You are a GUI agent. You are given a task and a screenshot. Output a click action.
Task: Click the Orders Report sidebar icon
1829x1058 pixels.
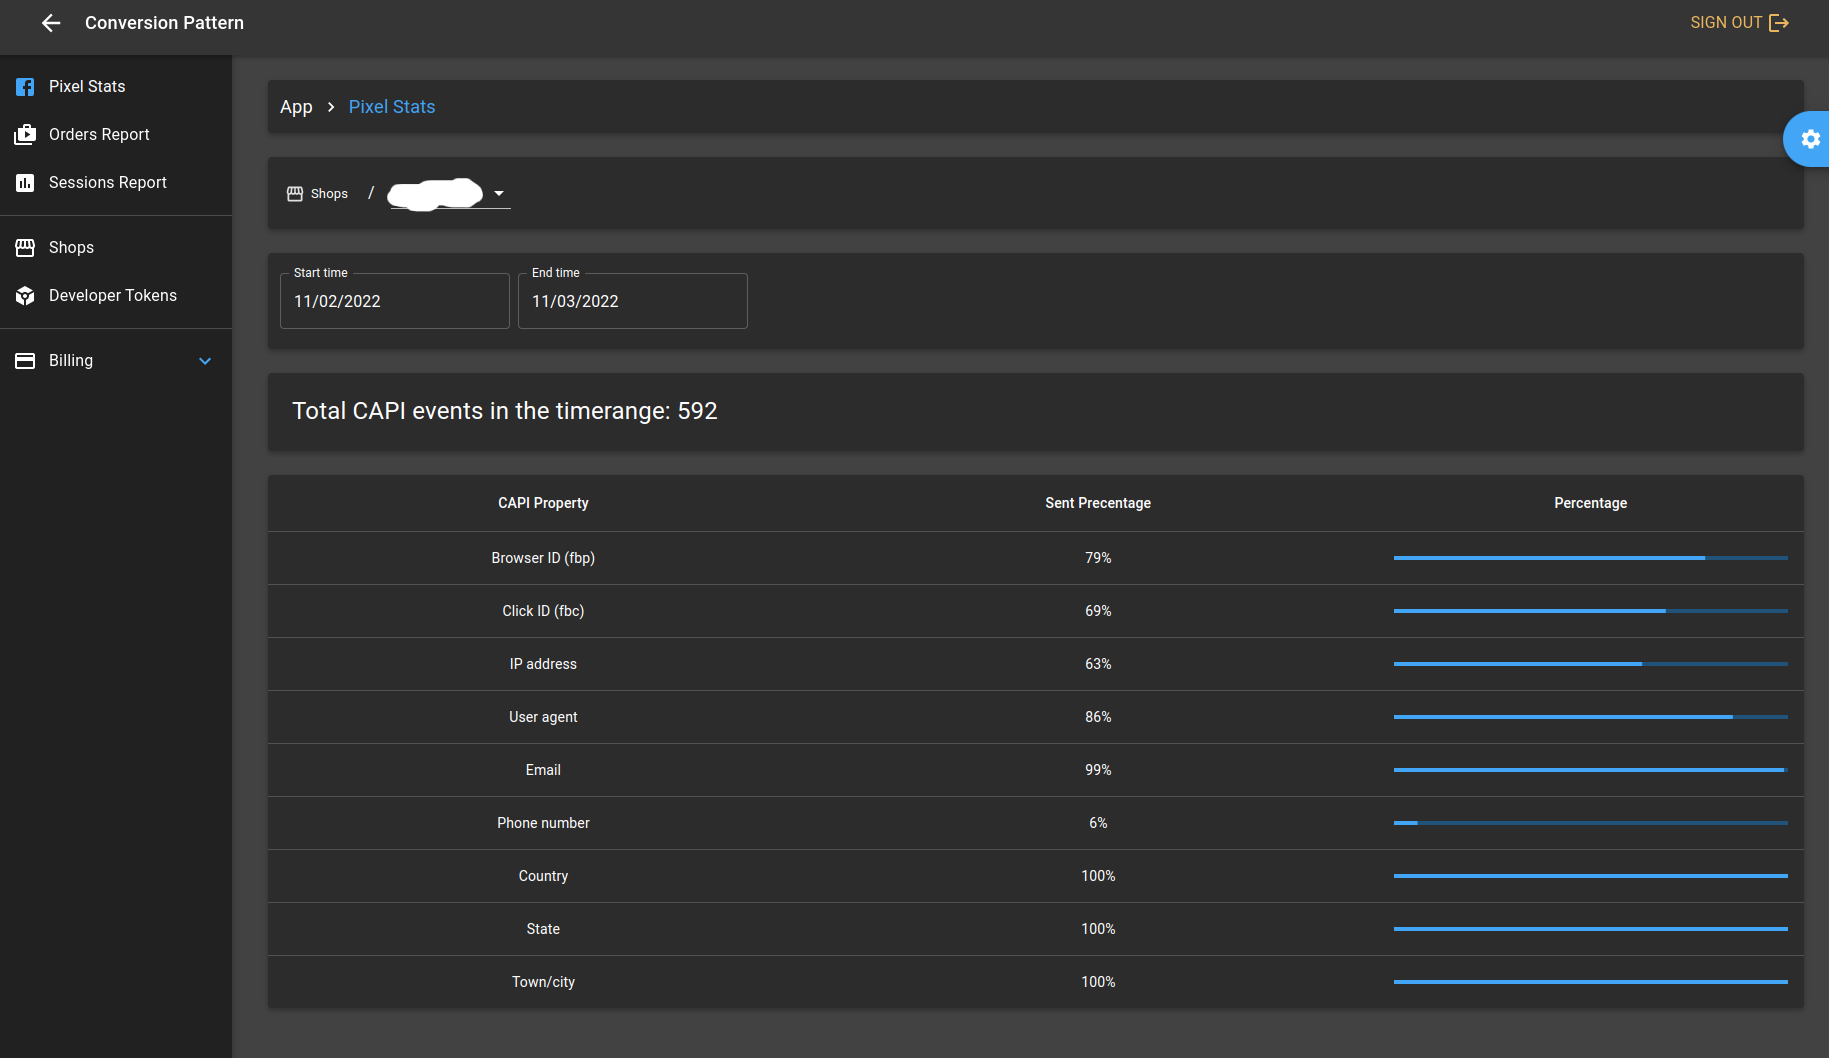[25, 135]
